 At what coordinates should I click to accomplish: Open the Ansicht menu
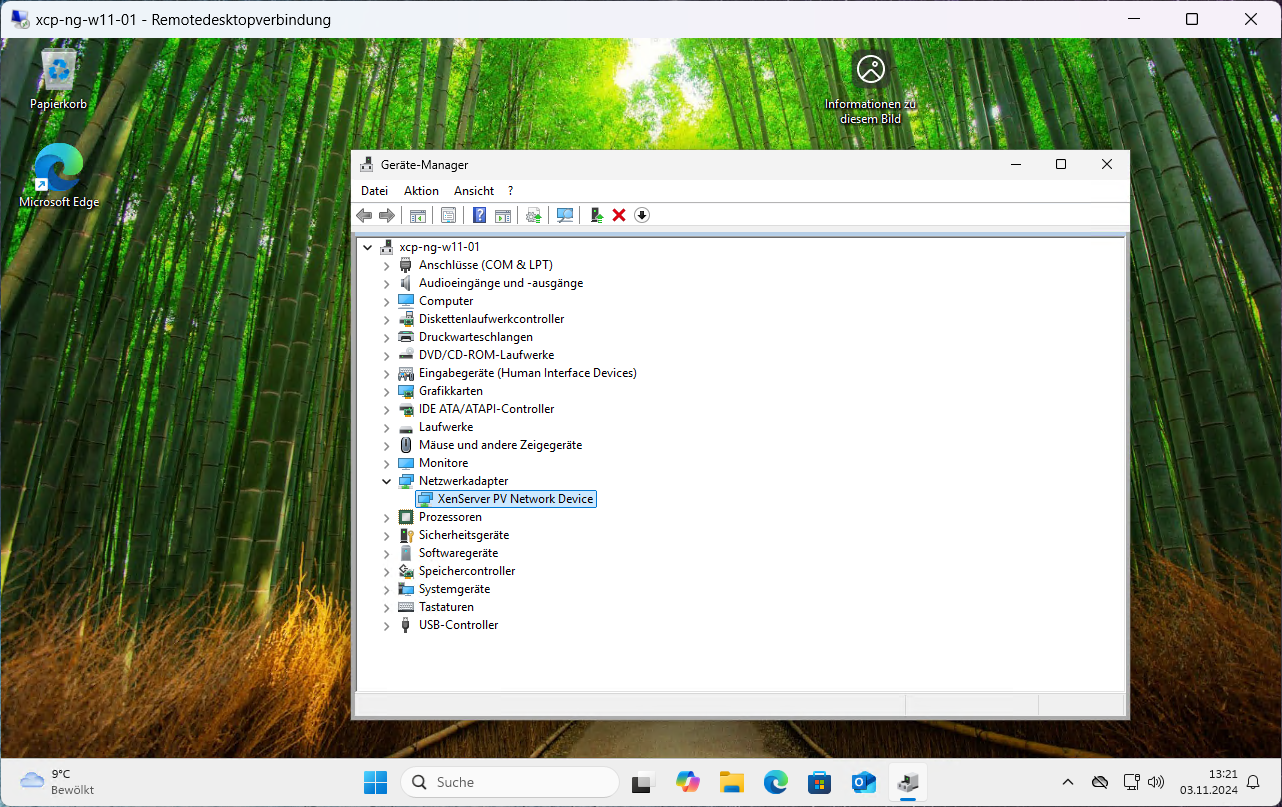474,191
